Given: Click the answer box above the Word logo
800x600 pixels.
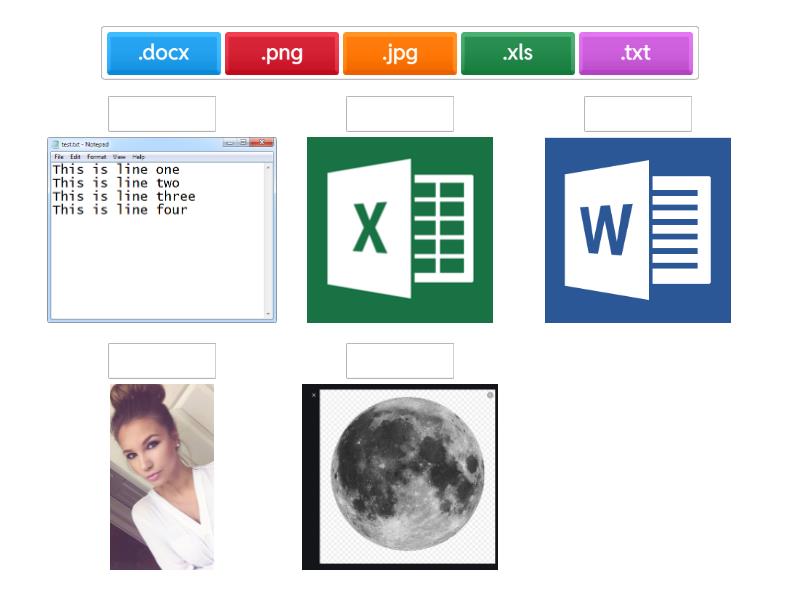Looking at the screenshot, I should (x=637, y=114).
